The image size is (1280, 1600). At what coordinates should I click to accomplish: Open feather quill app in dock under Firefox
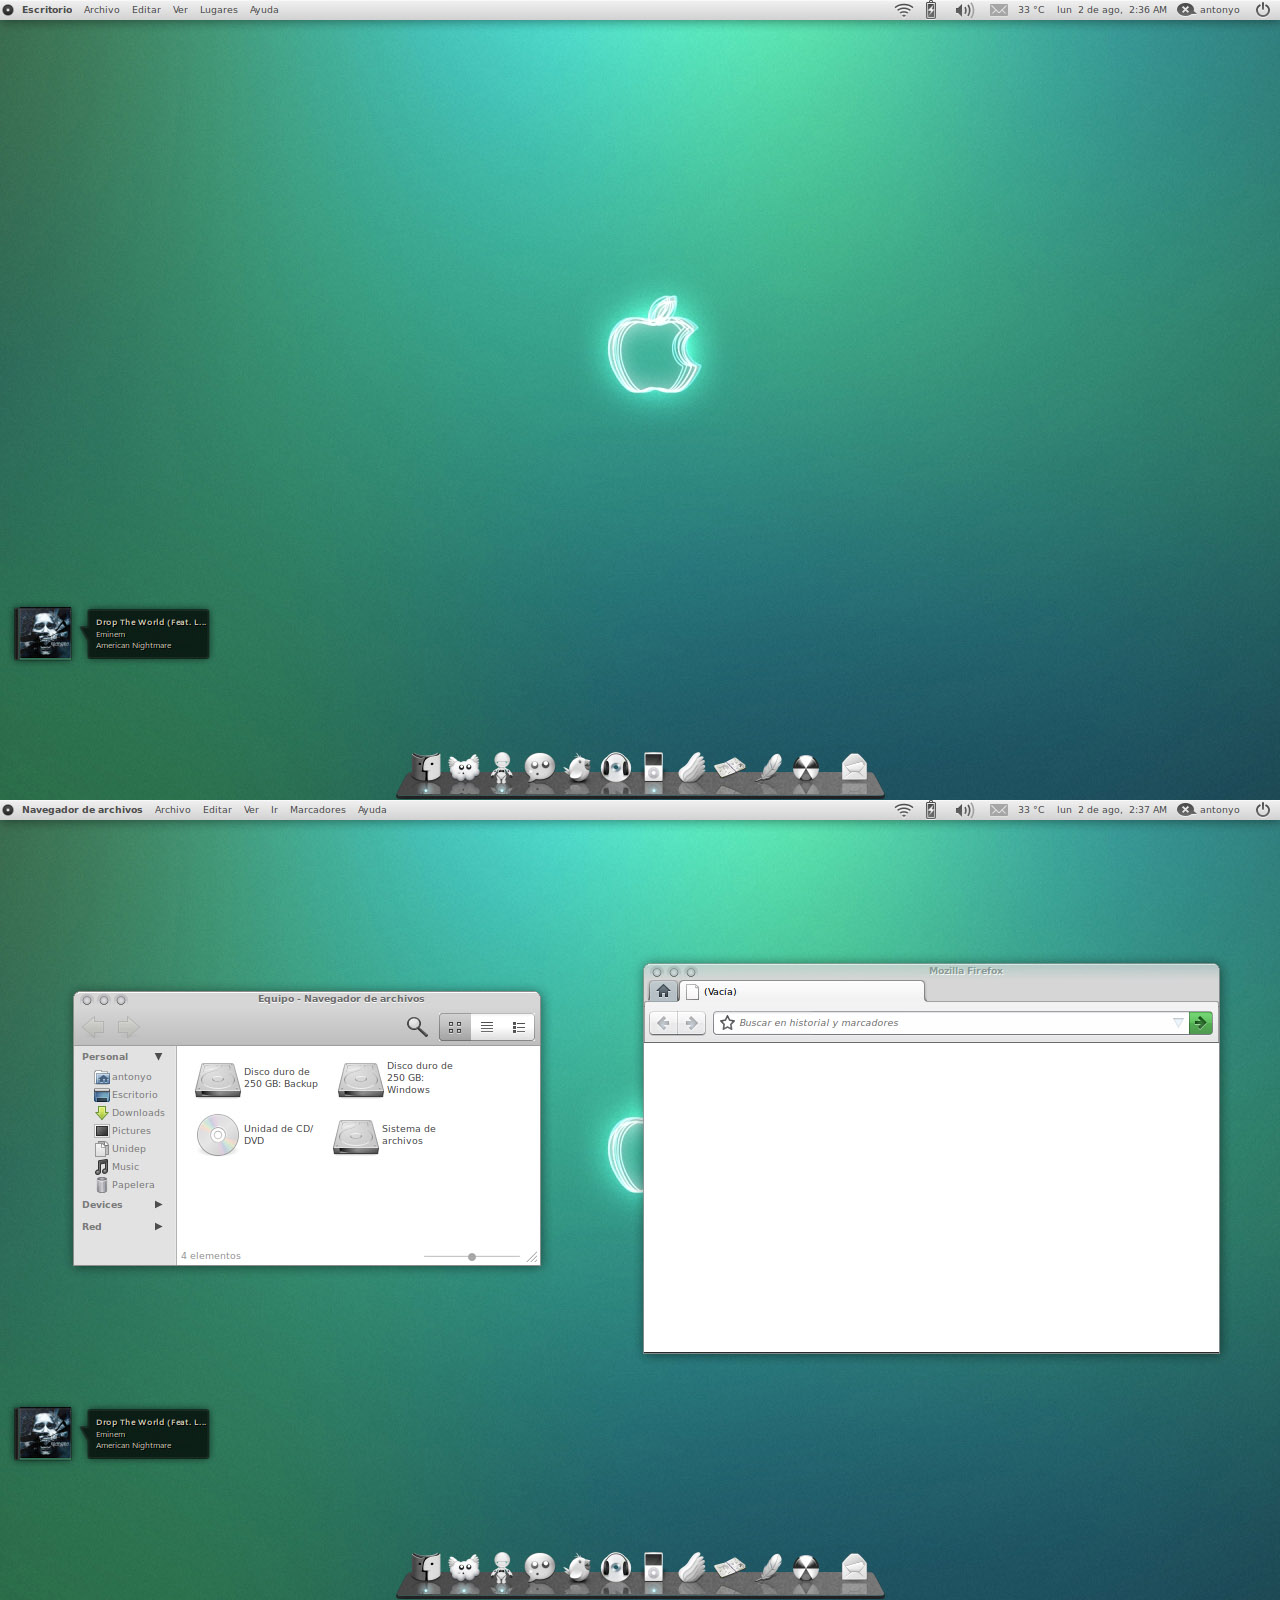(769, 1568)
